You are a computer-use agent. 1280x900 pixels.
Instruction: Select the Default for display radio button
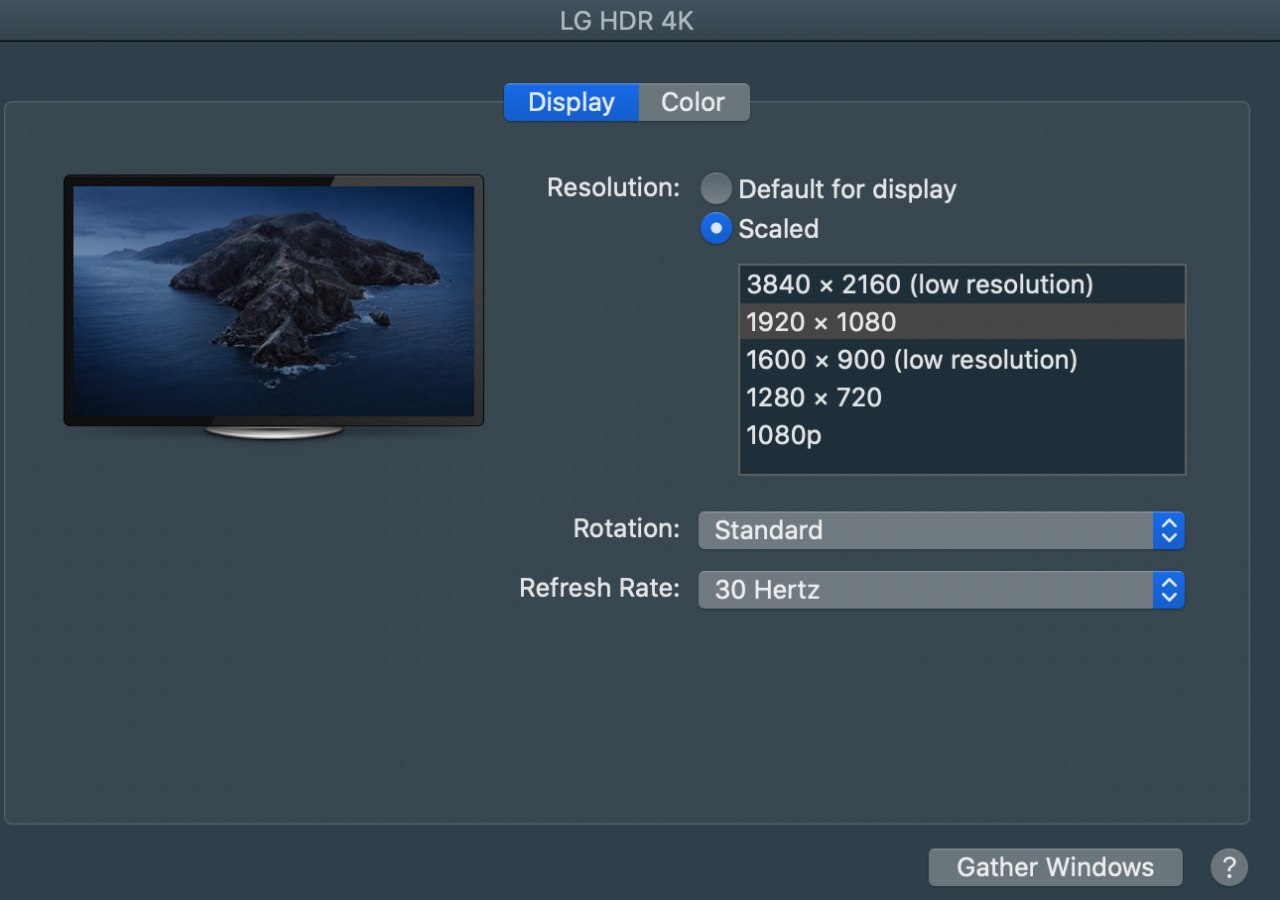[x=716, y=189]
